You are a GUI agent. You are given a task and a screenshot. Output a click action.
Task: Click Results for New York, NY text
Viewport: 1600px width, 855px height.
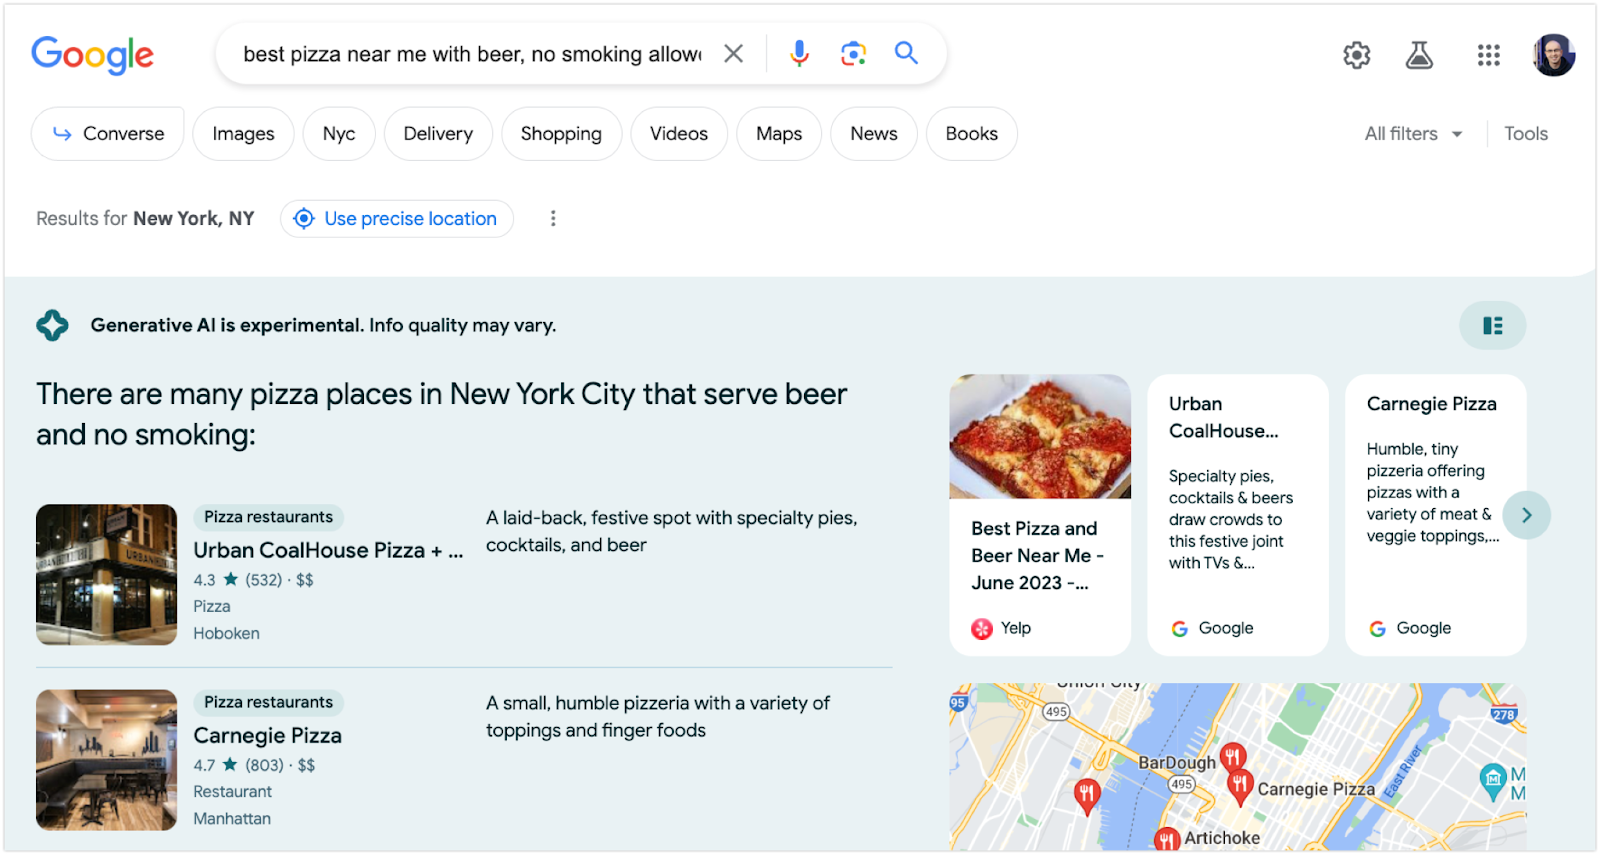coord(145,219)
